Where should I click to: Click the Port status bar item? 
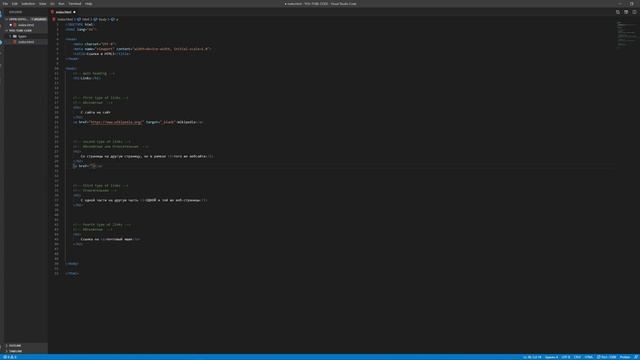607,357
